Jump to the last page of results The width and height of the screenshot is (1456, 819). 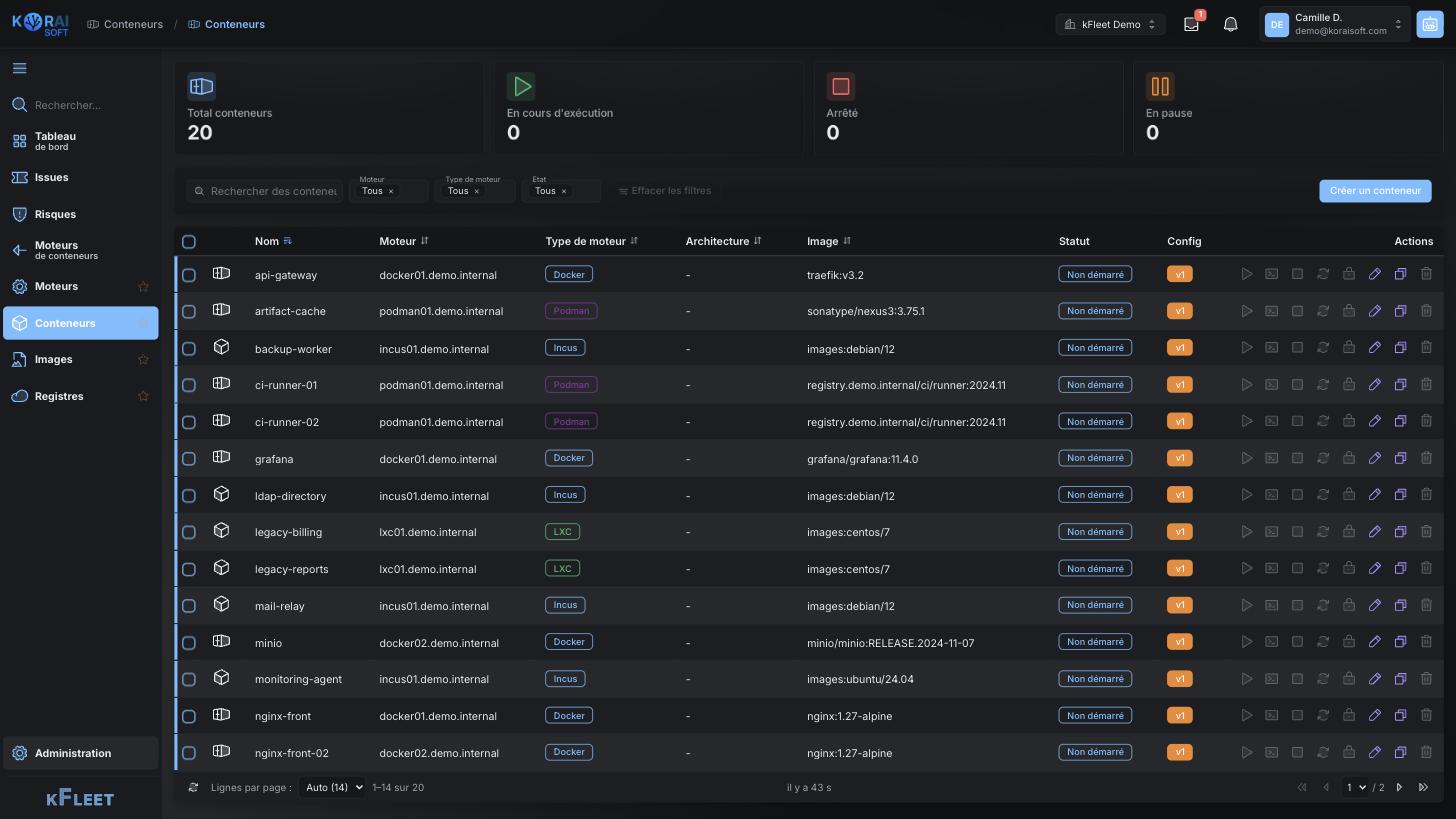tap(1423, 788)
